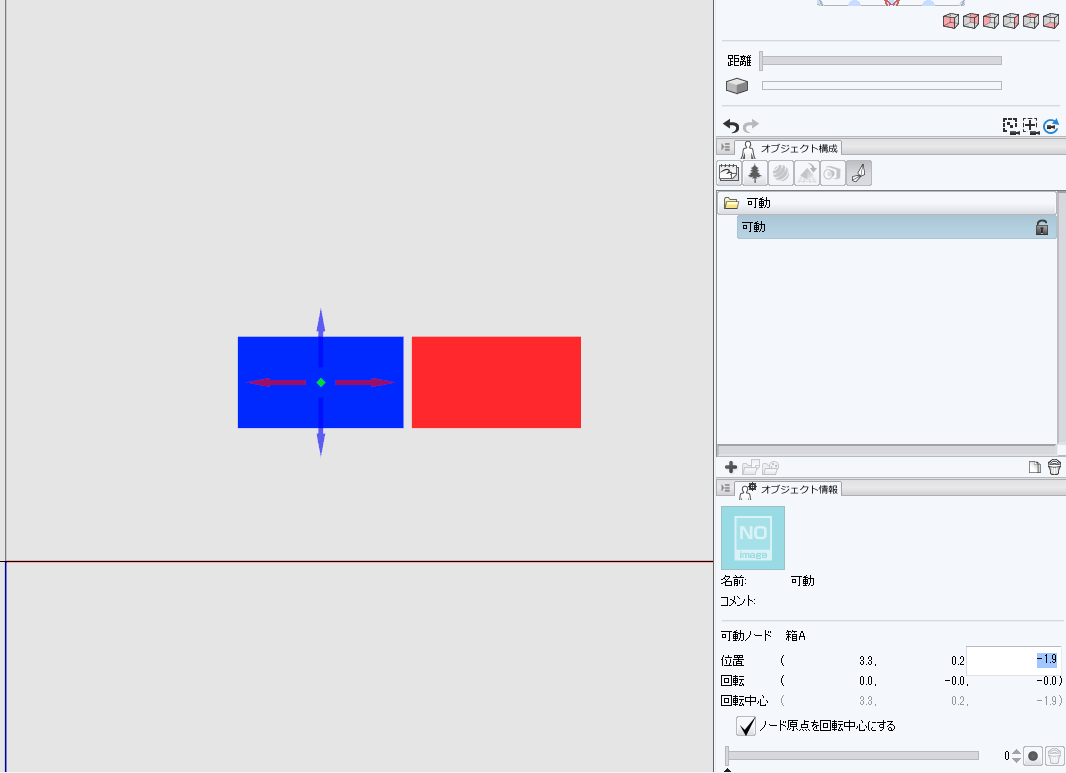Image resolution: width=1066 pixels, height=773 pixels.
Task: Click the position Y value 0.2
Action: [958, 661]
